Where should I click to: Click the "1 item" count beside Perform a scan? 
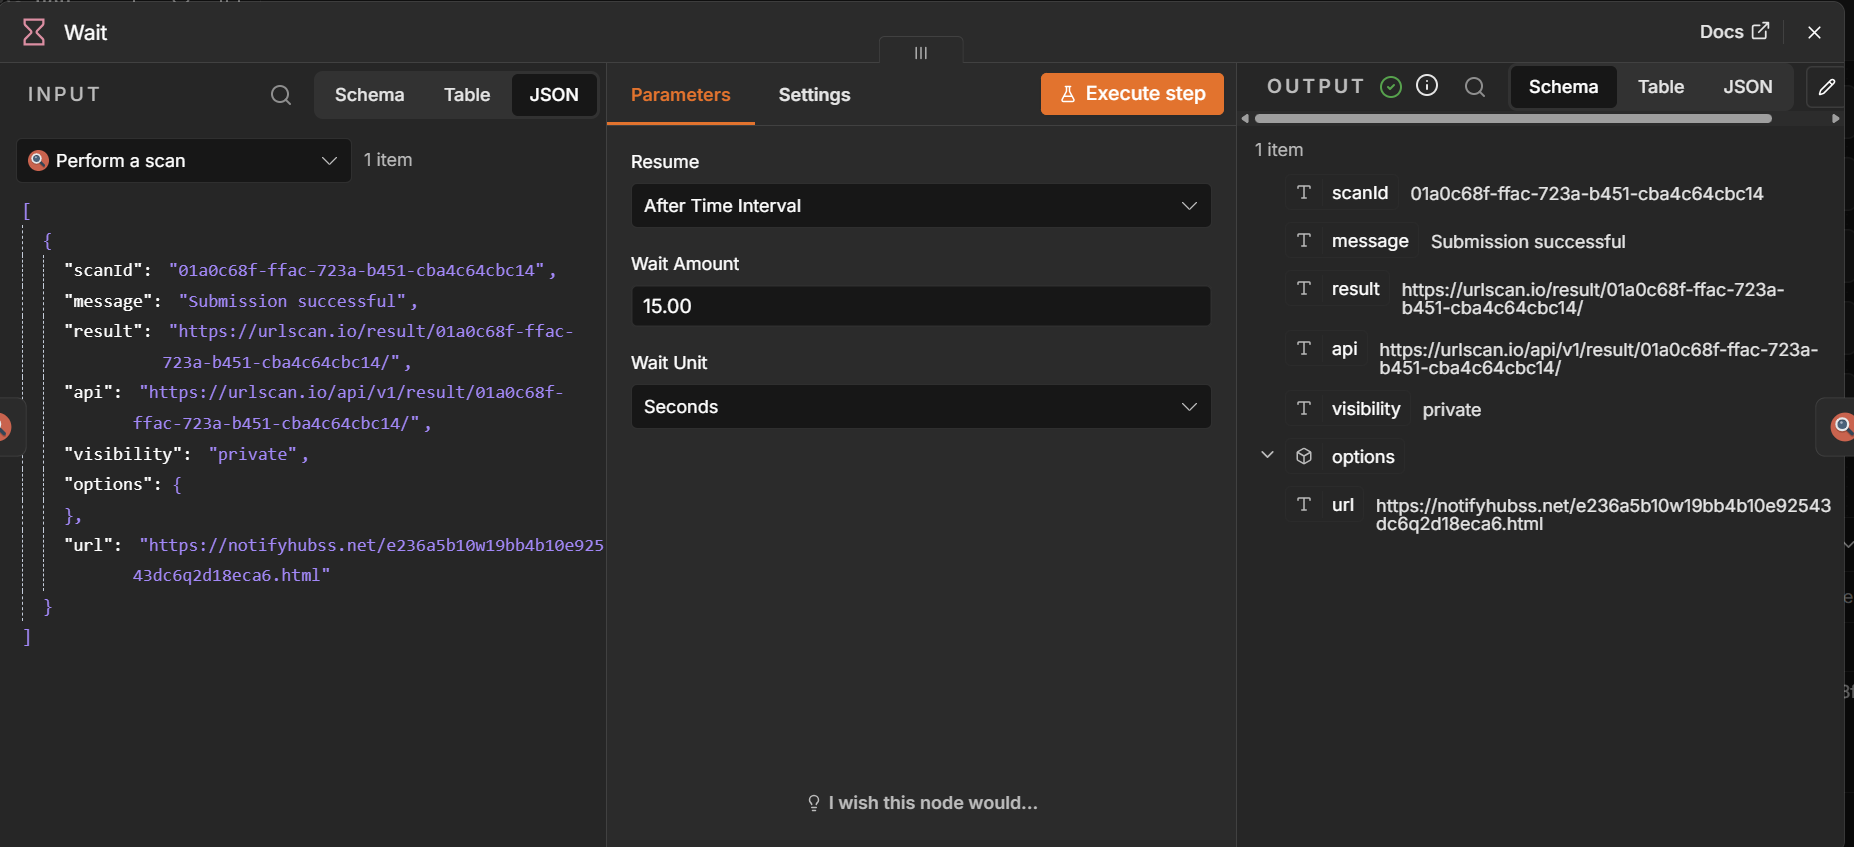click(x=388, y=160)
